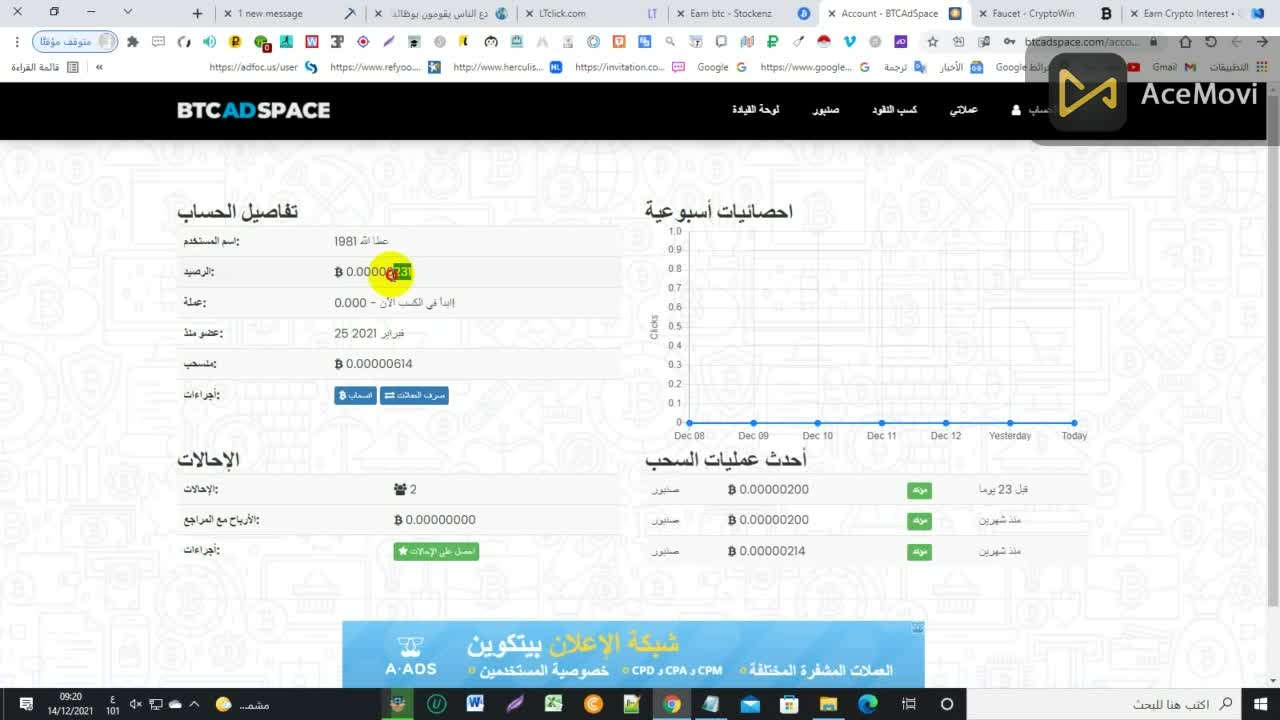Click the green speaker extension icon
This screenshot has height=720, width=1280.
click(x=209, y=42)
